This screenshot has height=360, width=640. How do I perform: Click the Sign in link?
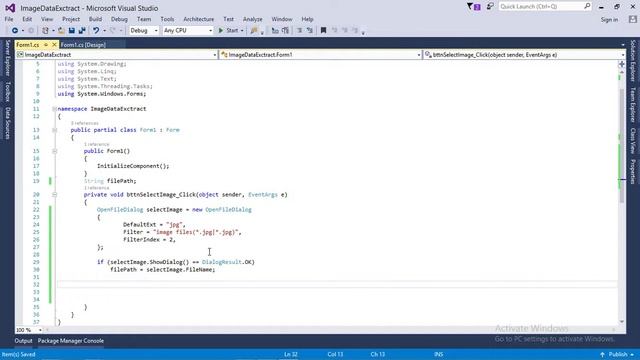tap(609, 20)
